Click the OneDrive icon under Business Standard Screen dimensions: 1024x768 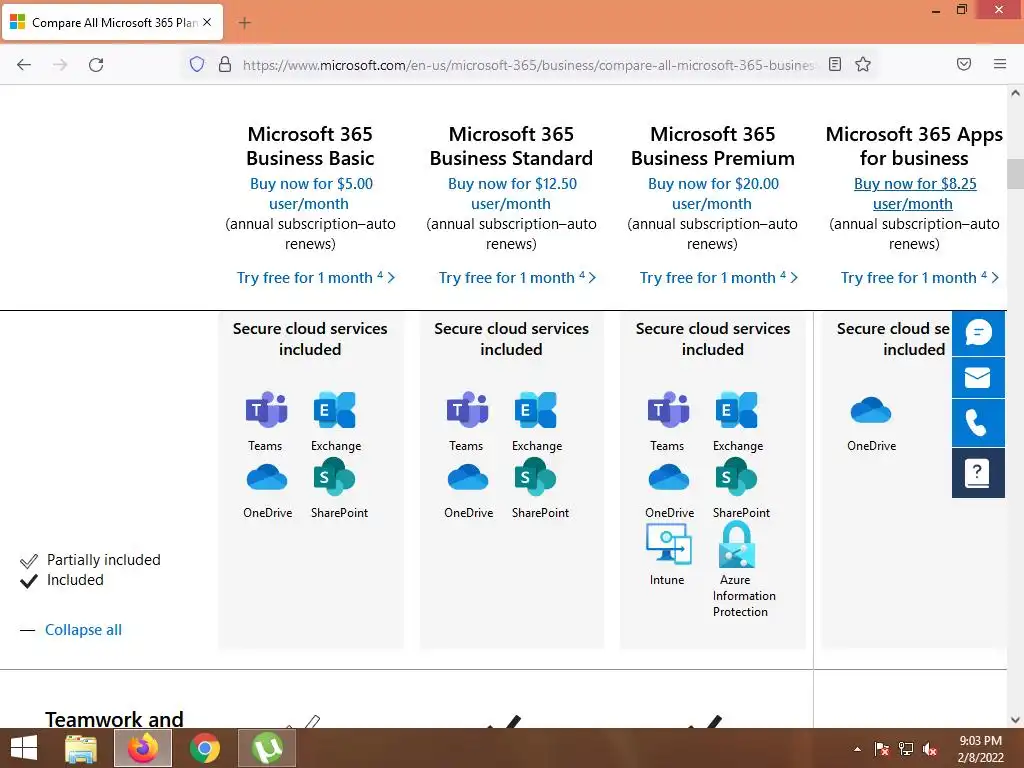(x=468, y=477)
